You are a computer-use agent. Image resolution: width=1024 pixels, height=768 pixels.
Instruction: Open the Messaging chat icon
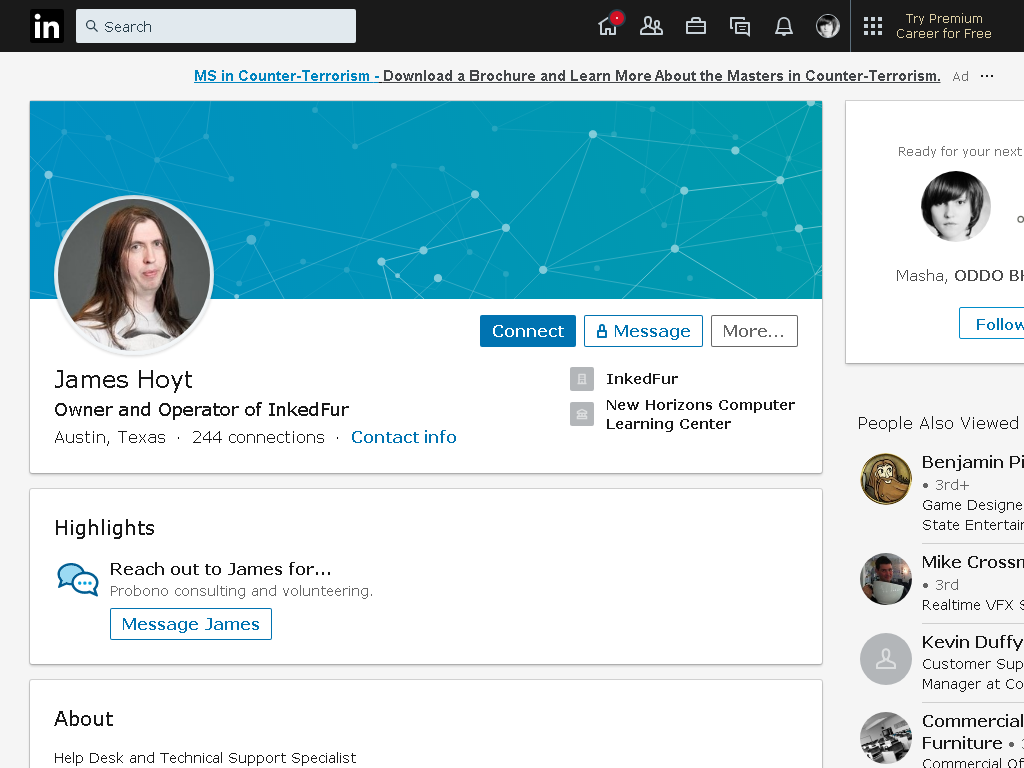coord(739,26)
